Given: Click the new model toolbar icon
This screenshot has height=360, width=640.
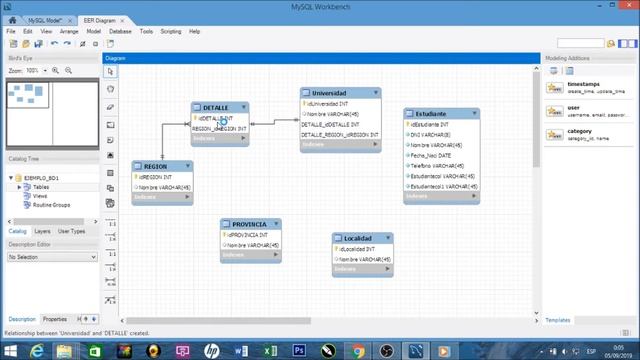Looking at the screenshot, I should (x=13, y=44).
